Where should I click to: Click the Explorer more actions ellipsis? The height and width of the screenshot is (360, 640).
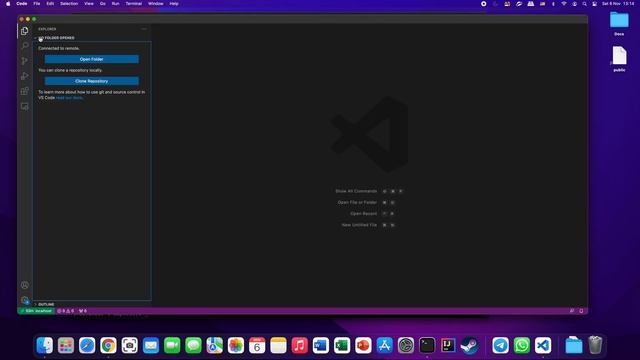pyautogui.click(x=144, y=29)
